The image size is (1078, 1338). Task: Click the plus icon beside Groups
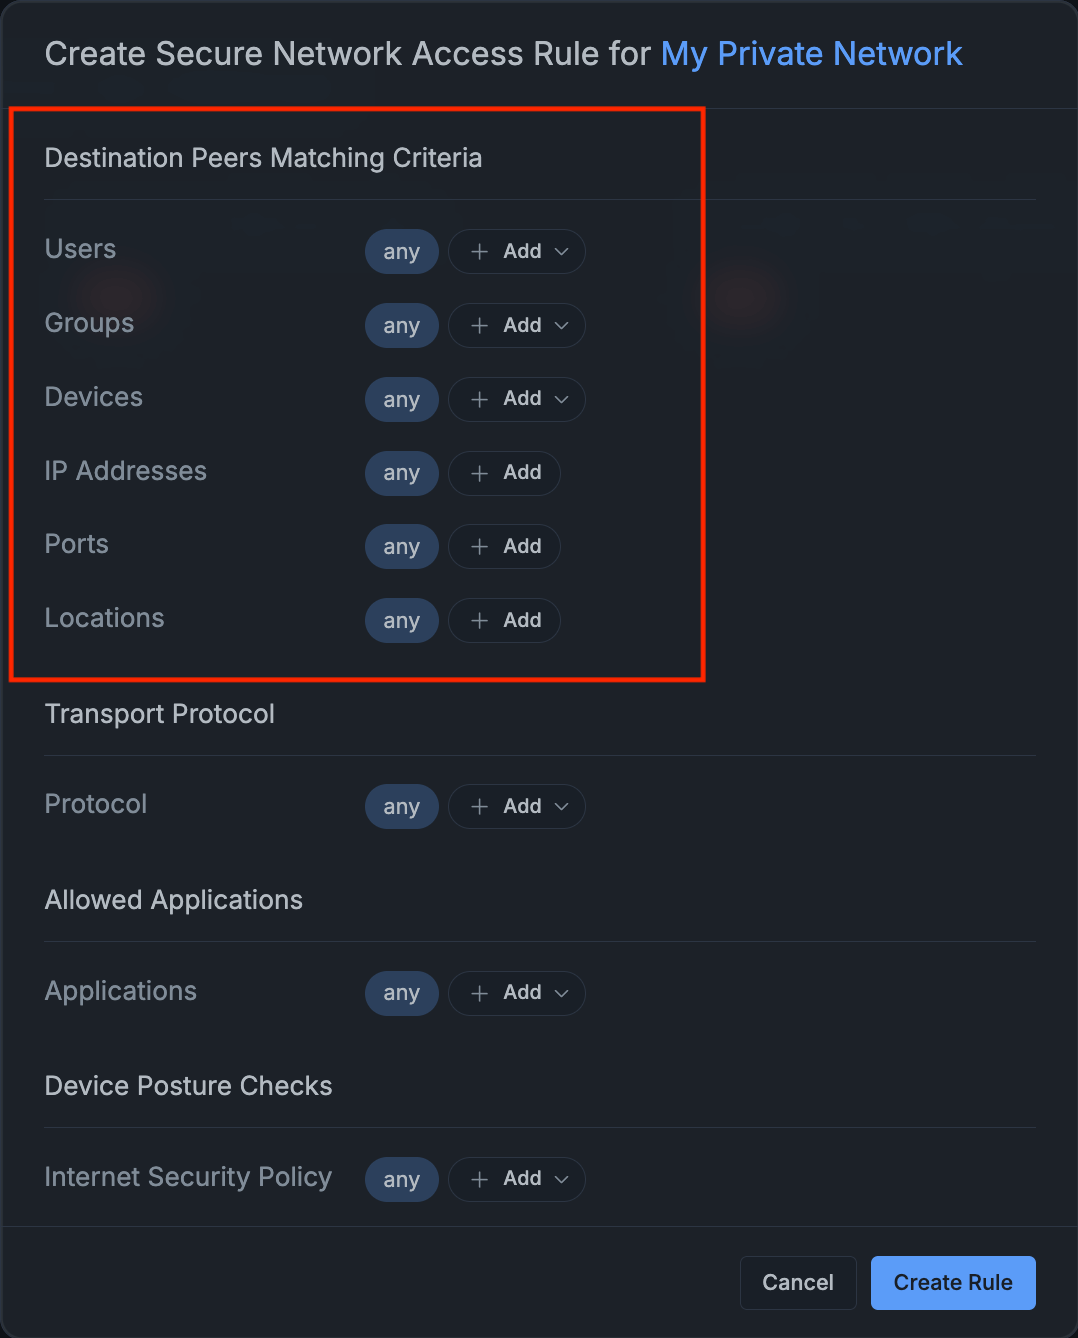pyautogui.click(x=478, y=326)
